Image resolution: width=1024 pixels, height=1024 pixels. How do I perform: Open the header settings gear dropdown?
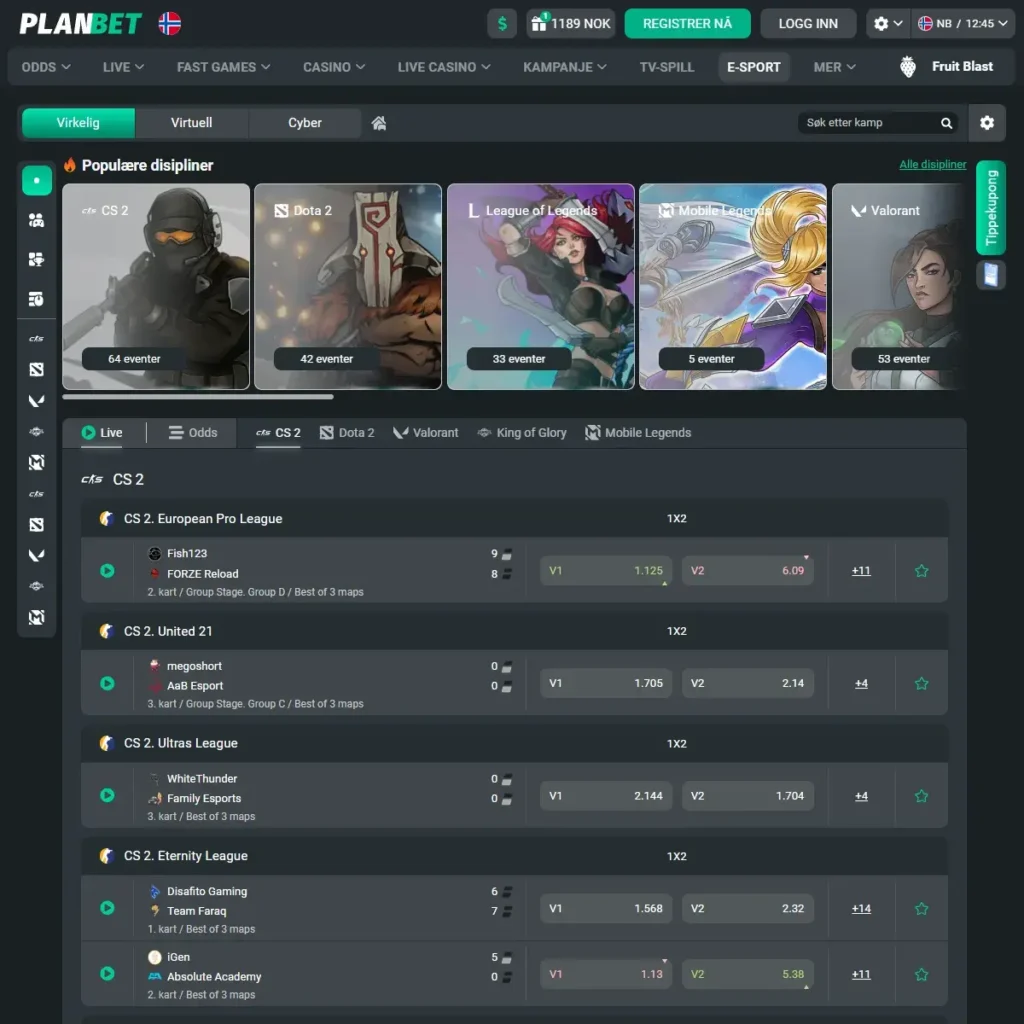pyautogui.click(x=888, y=24)
